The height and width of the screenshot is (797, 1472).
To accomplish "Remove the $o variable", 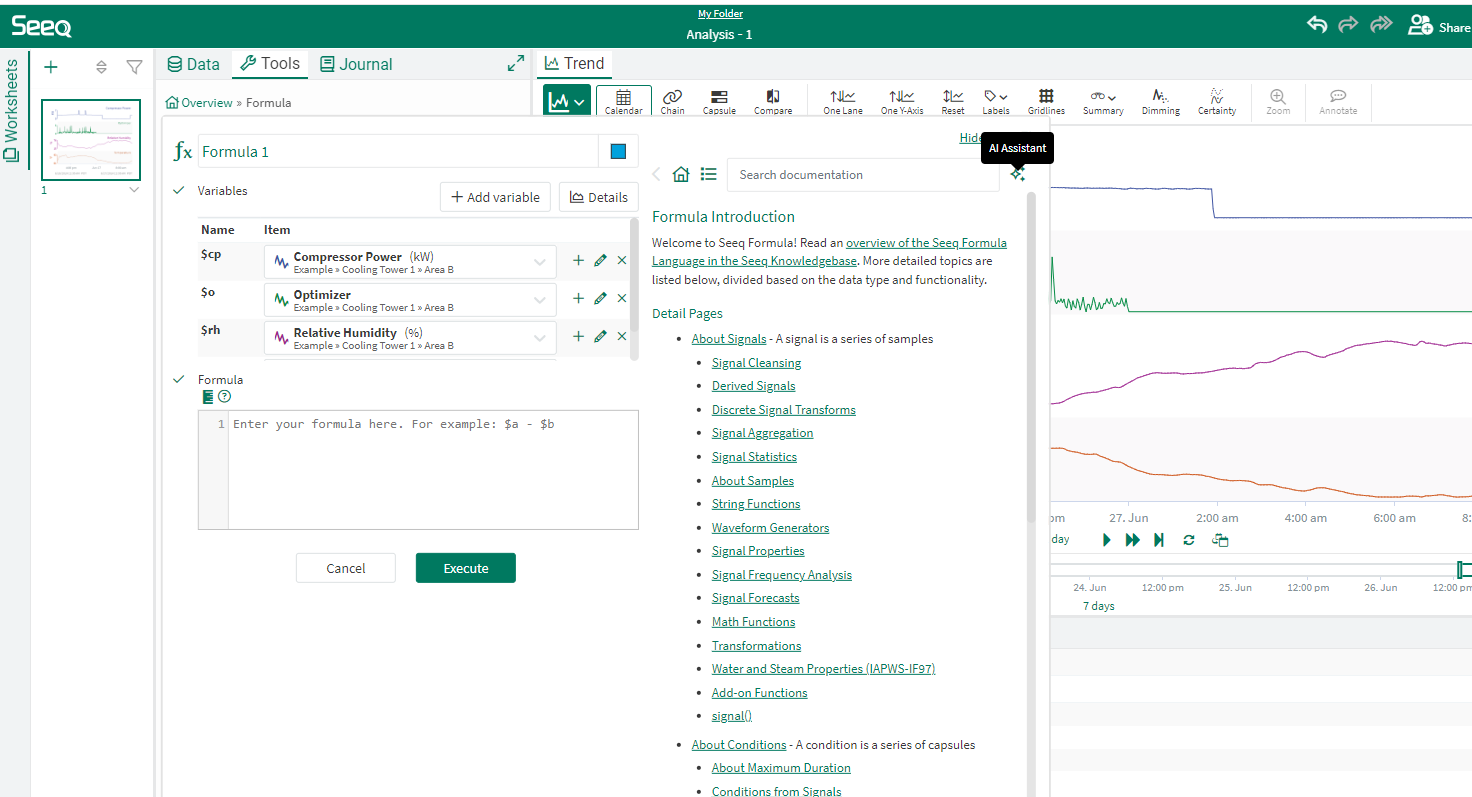I will [x=622, y=298].
